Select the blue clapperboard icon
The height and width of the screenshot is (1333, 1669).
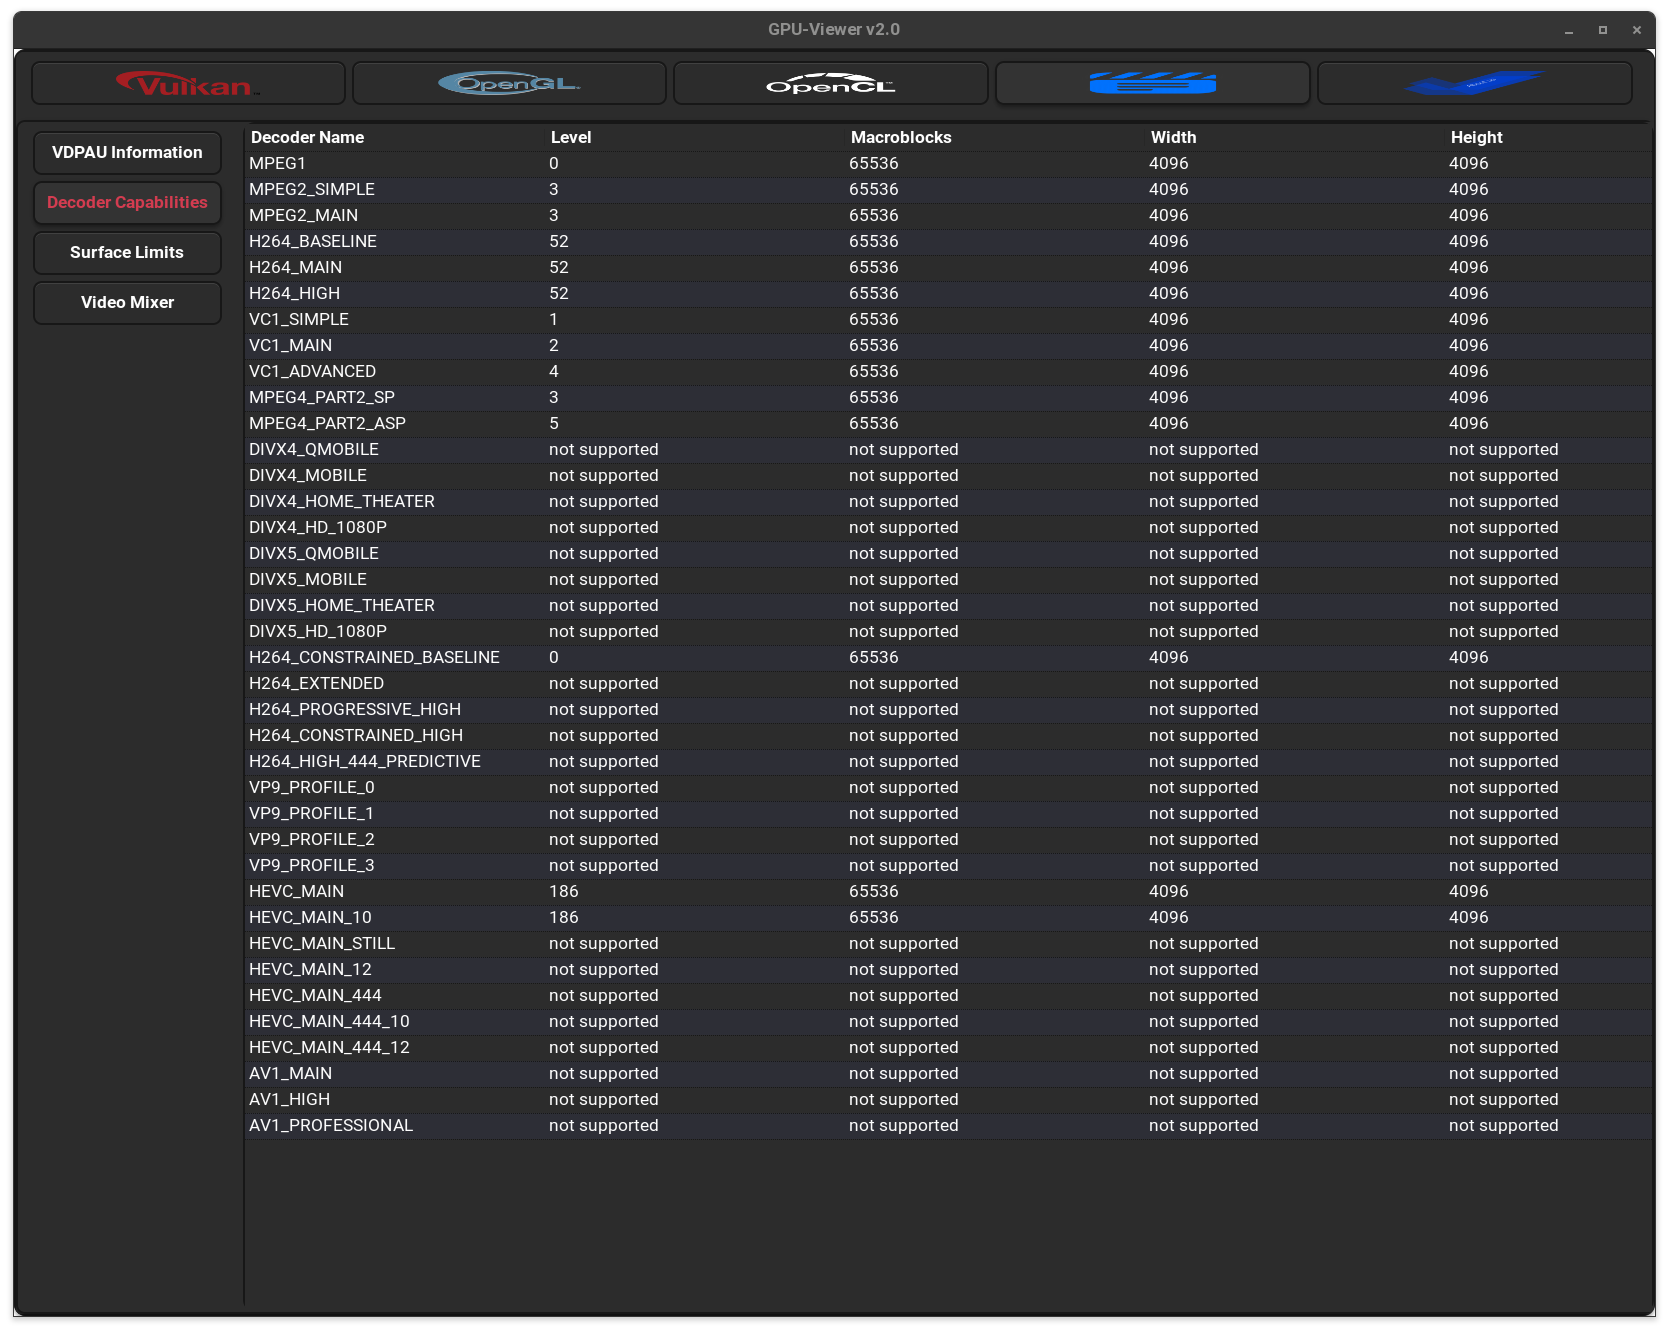point(1152,83)
